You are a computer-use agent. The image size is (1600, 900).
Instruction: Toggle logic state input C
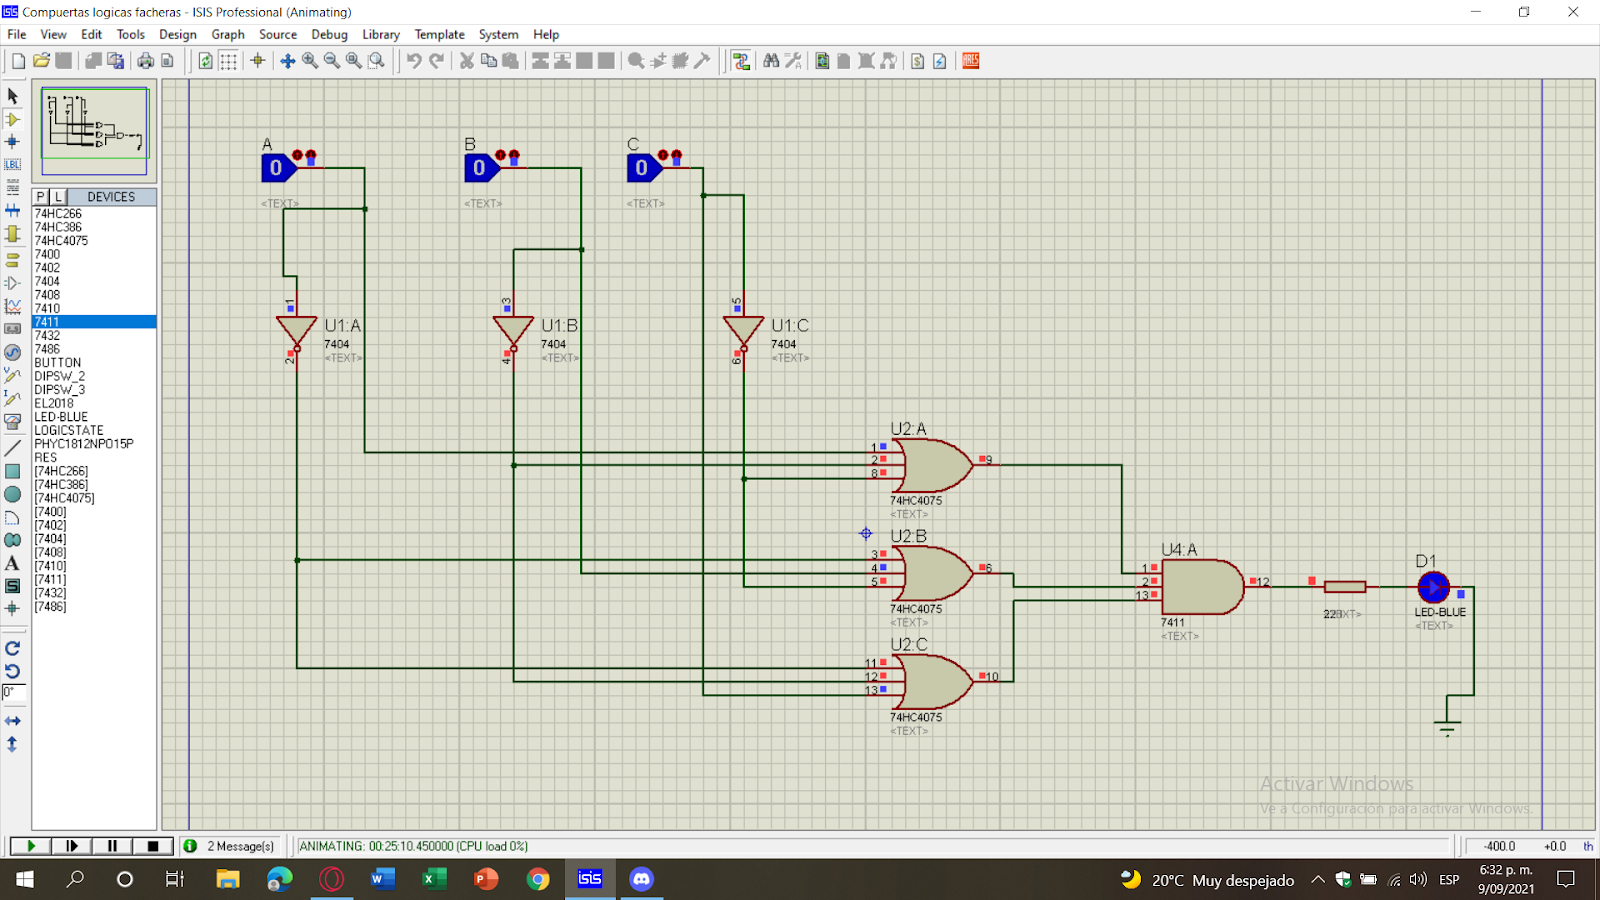(x=644, y=168)
